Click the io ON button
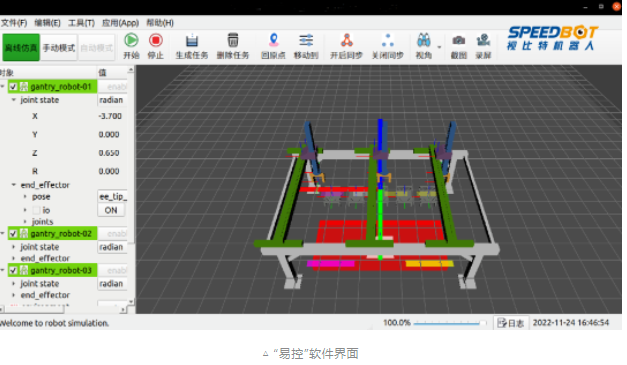The image size is (627, 365). (111, 210)
